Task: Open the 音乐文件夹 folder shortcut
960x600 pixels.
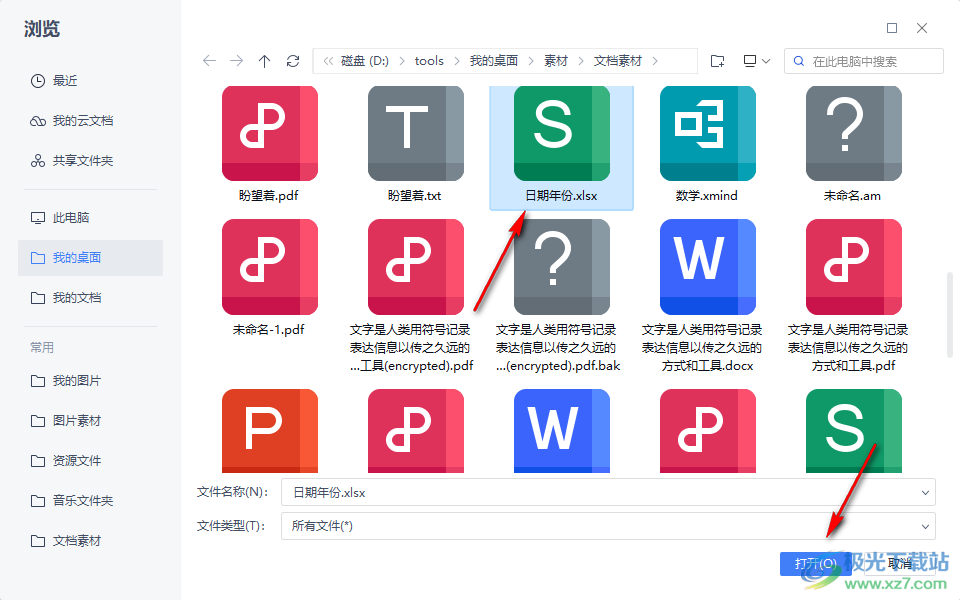Action: tap(91, 501)
